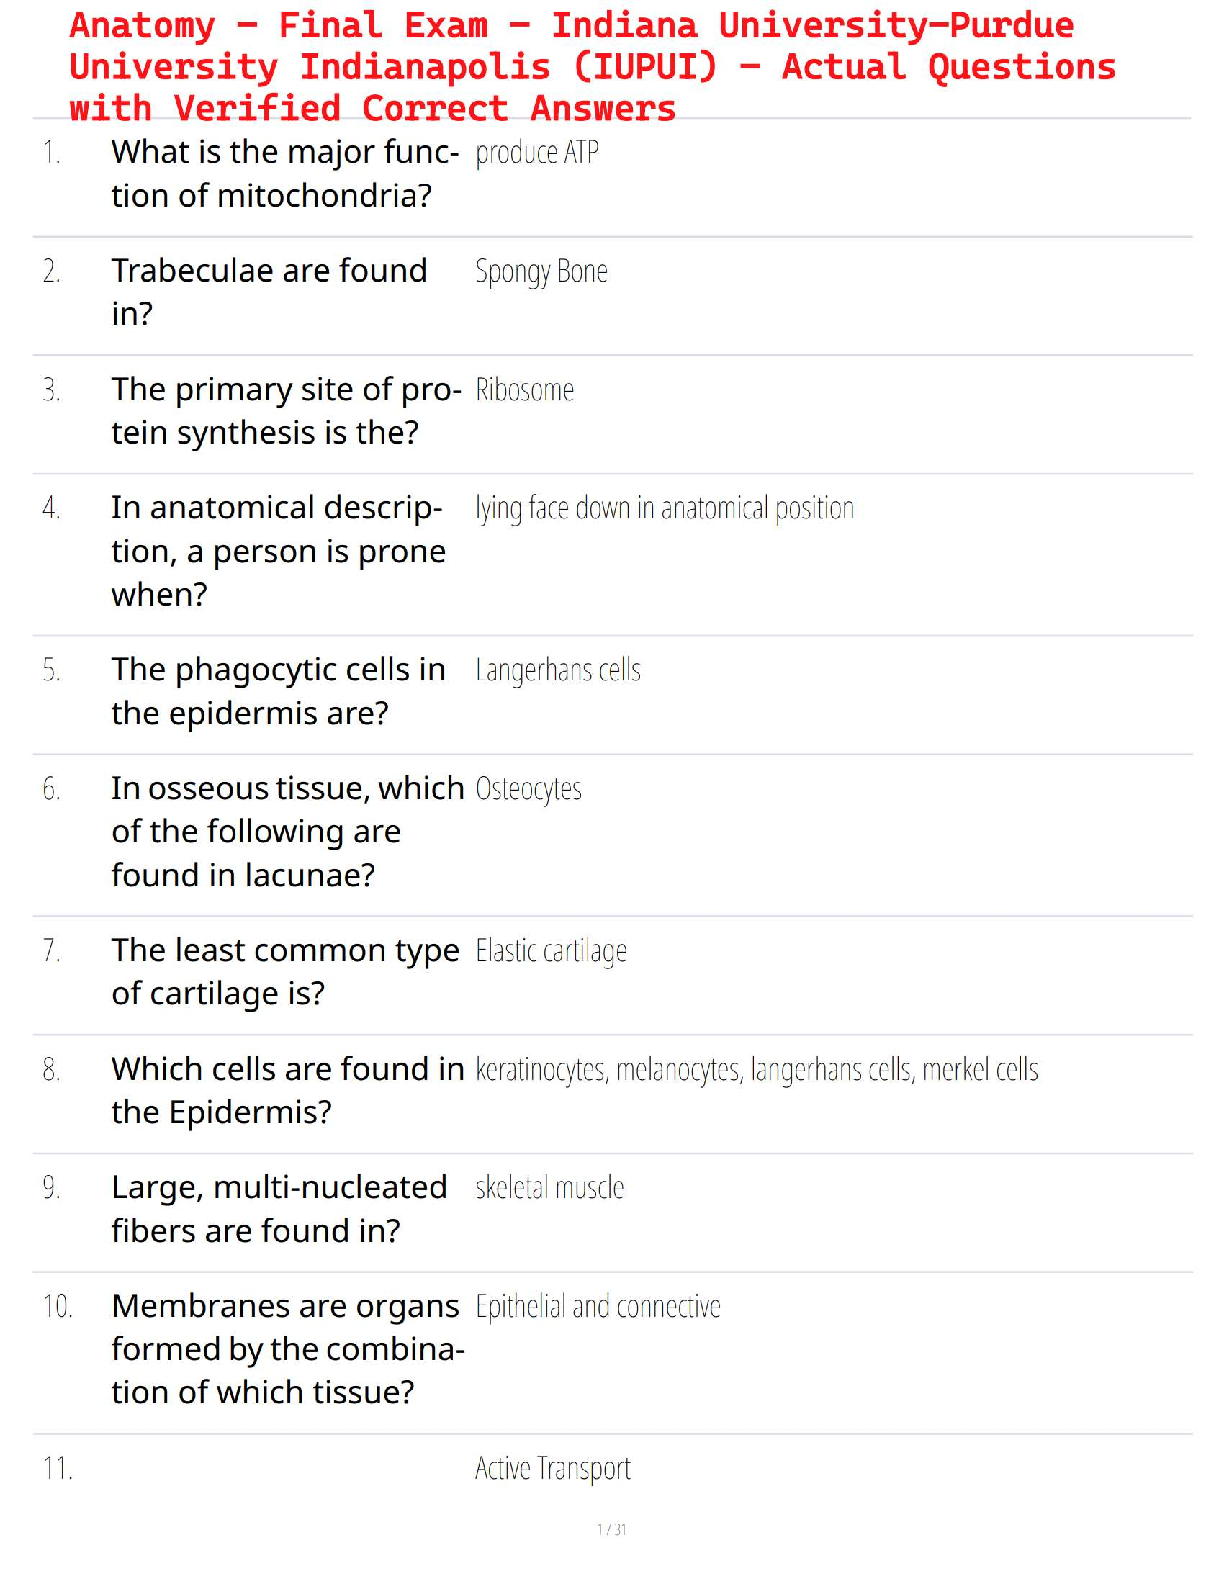1224x1584 pixels.
Task: Click the "1 / 31" page number indicator
Action: pos(611,1529)
